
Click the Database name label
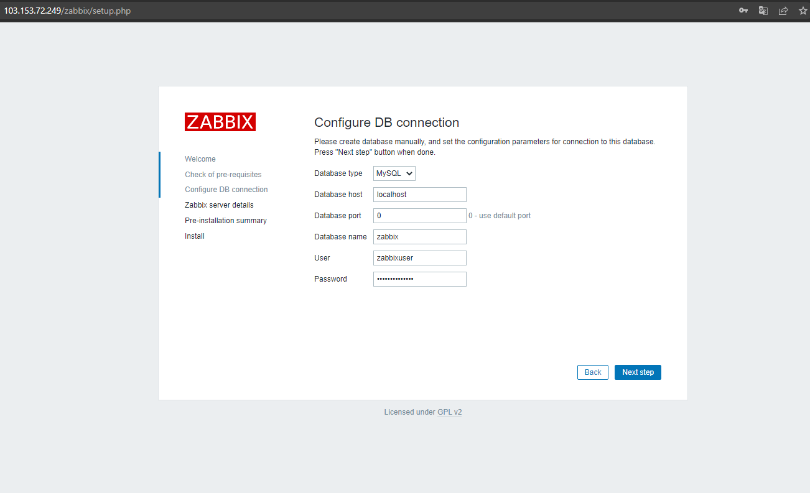coord(340,237)
